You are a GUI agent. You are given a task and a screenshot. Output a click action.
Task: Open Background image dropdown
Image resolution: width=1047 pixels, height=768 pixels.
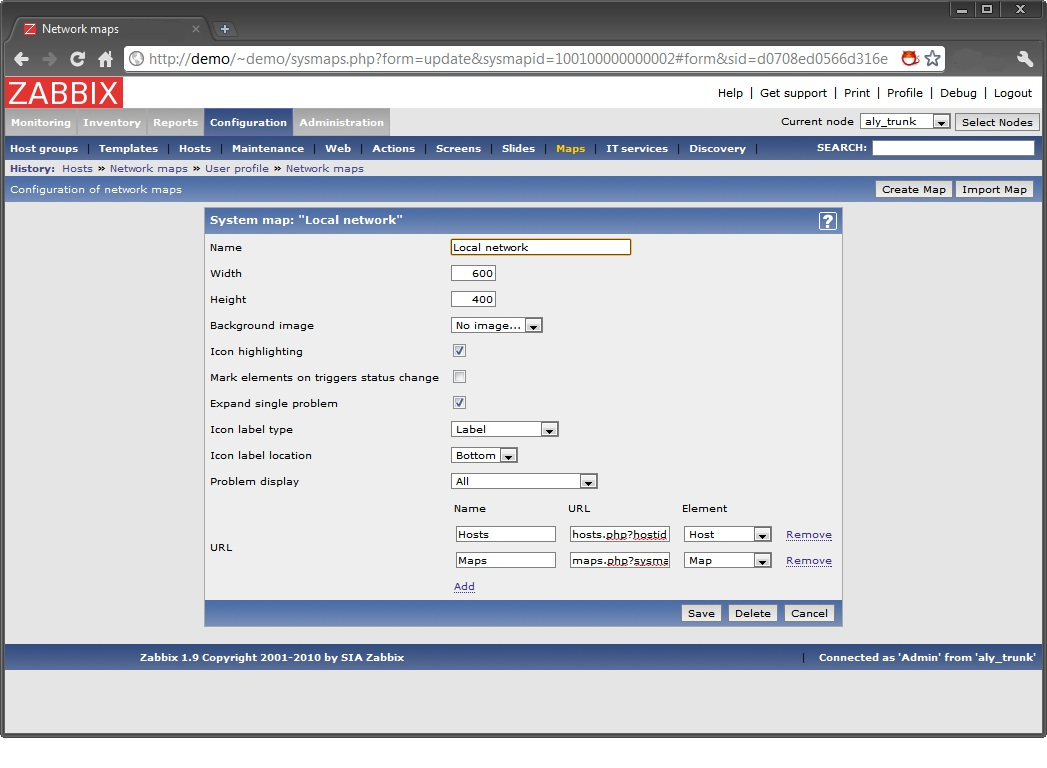[497, 325]
